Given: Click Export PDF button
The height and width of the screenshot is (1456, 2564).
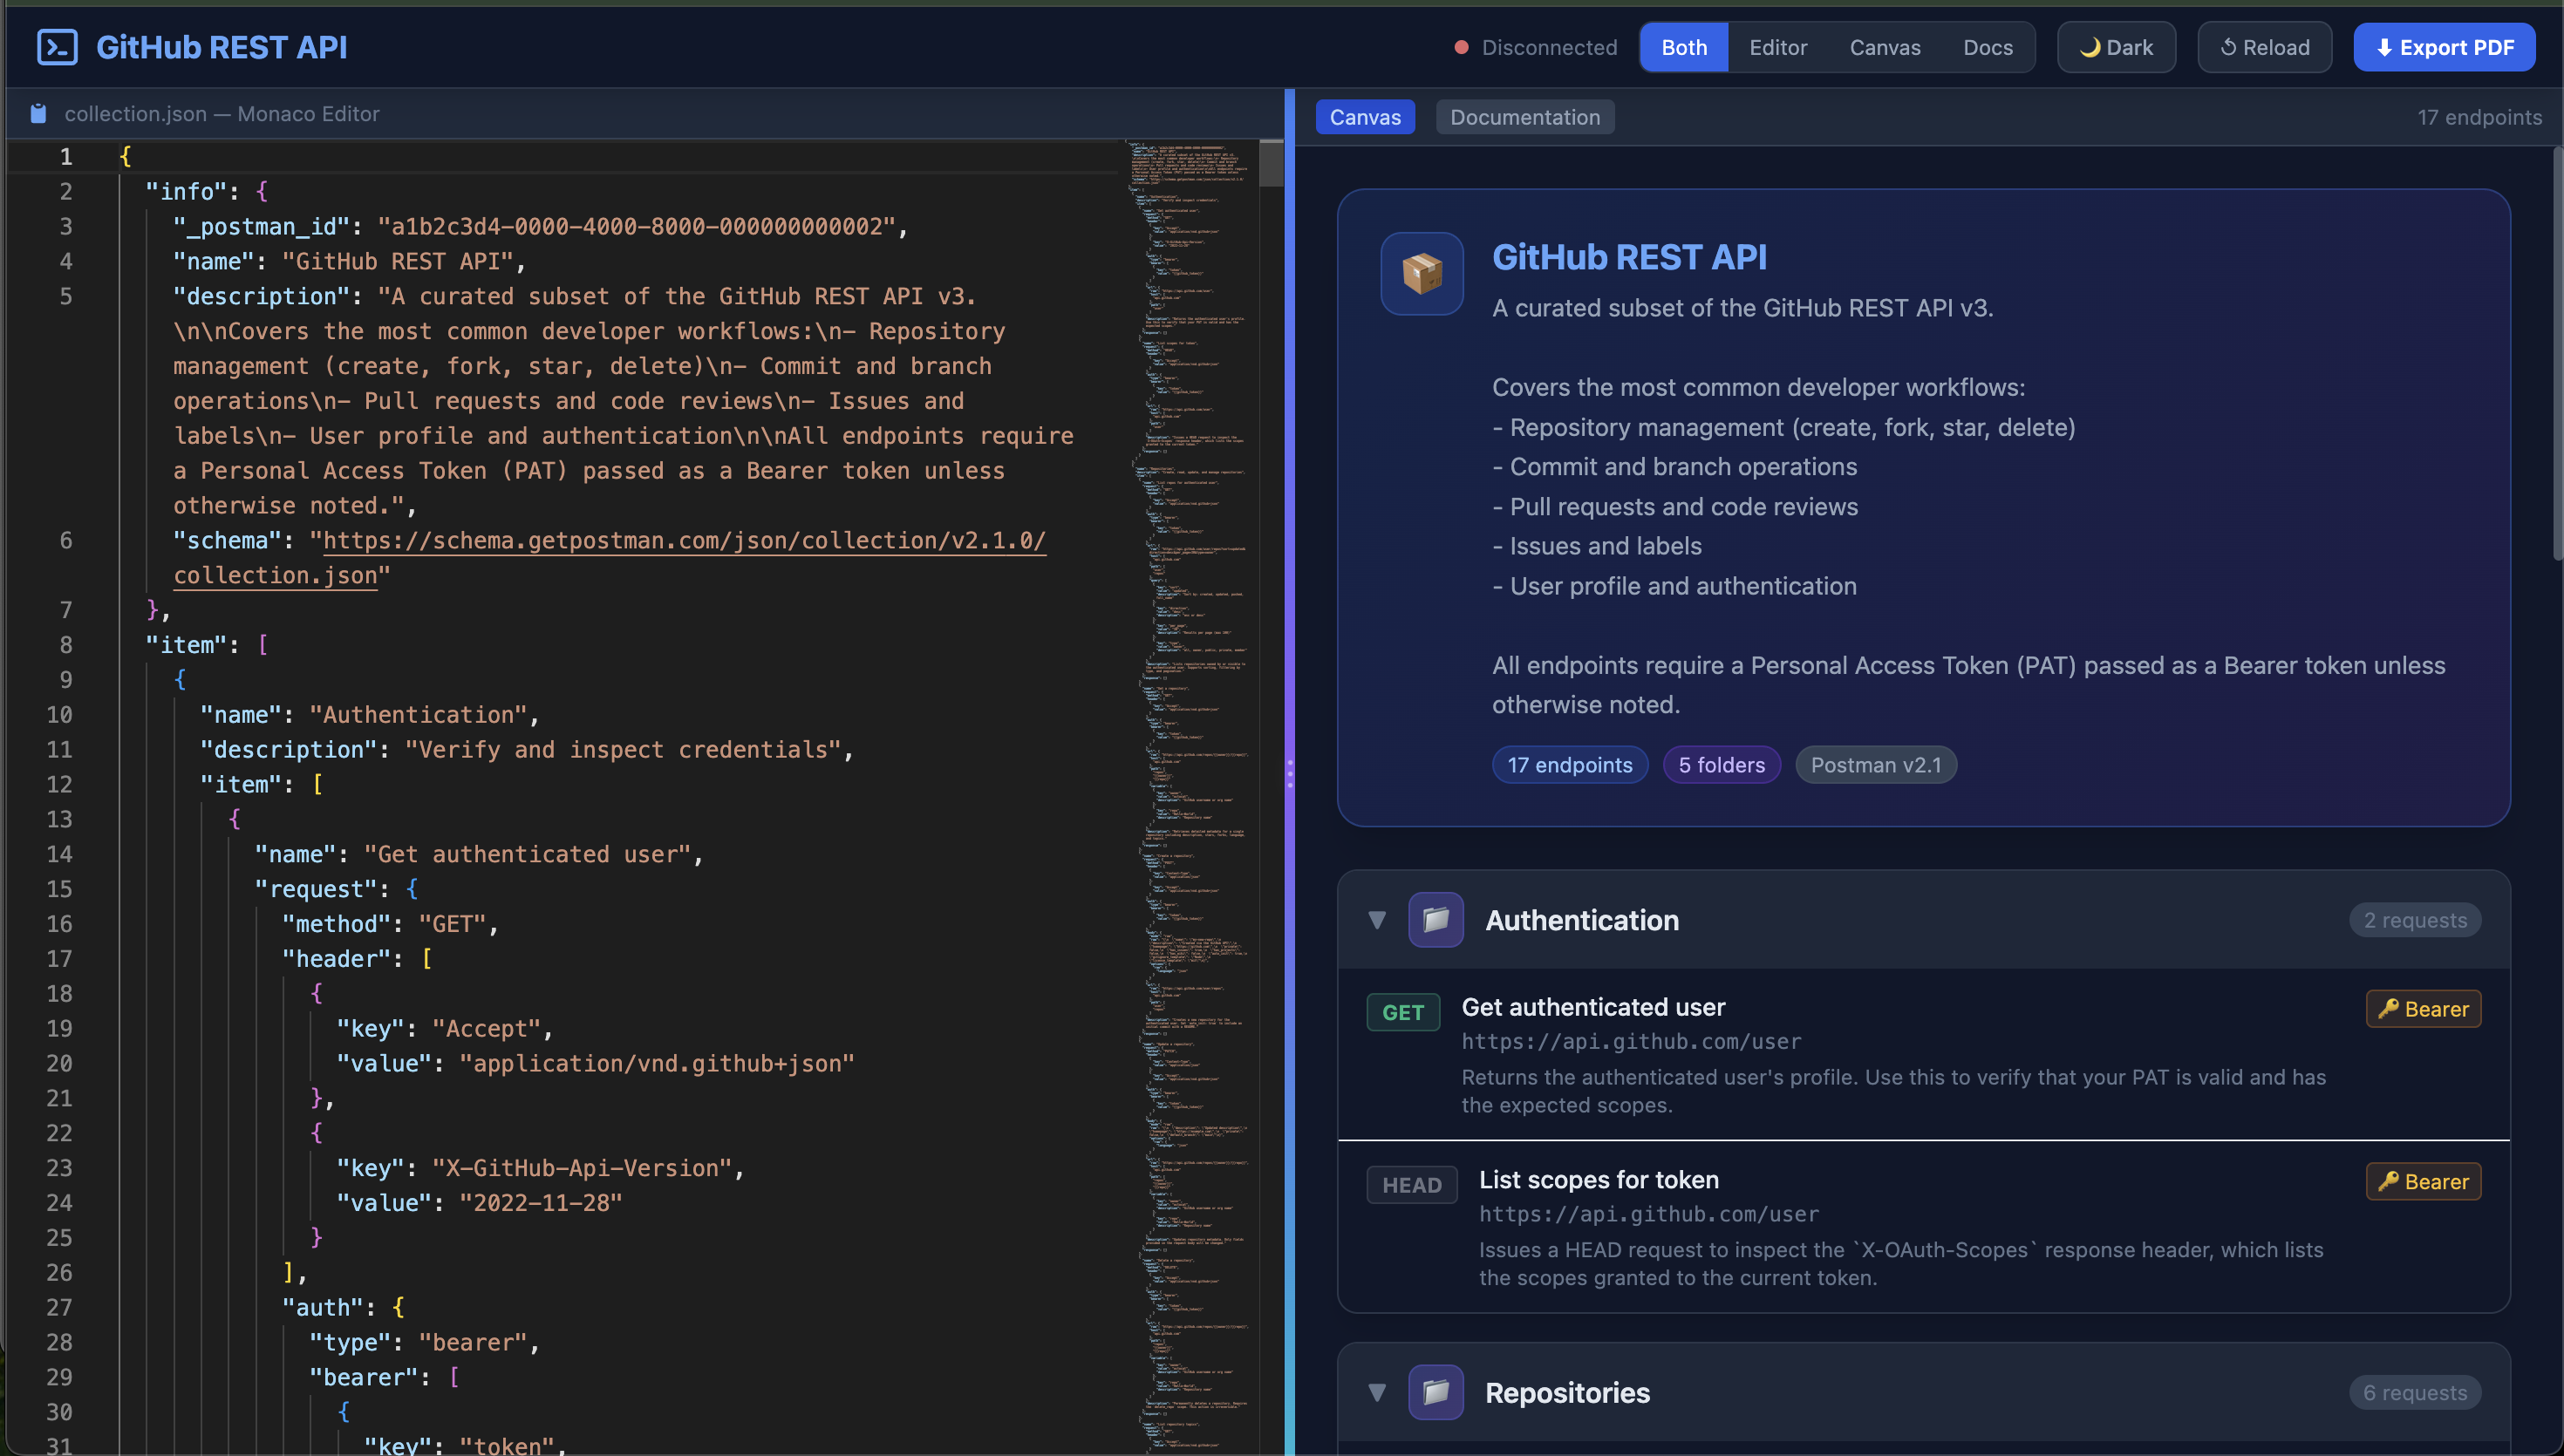Looking at the screenshot, I should (x=2443, y=47).
